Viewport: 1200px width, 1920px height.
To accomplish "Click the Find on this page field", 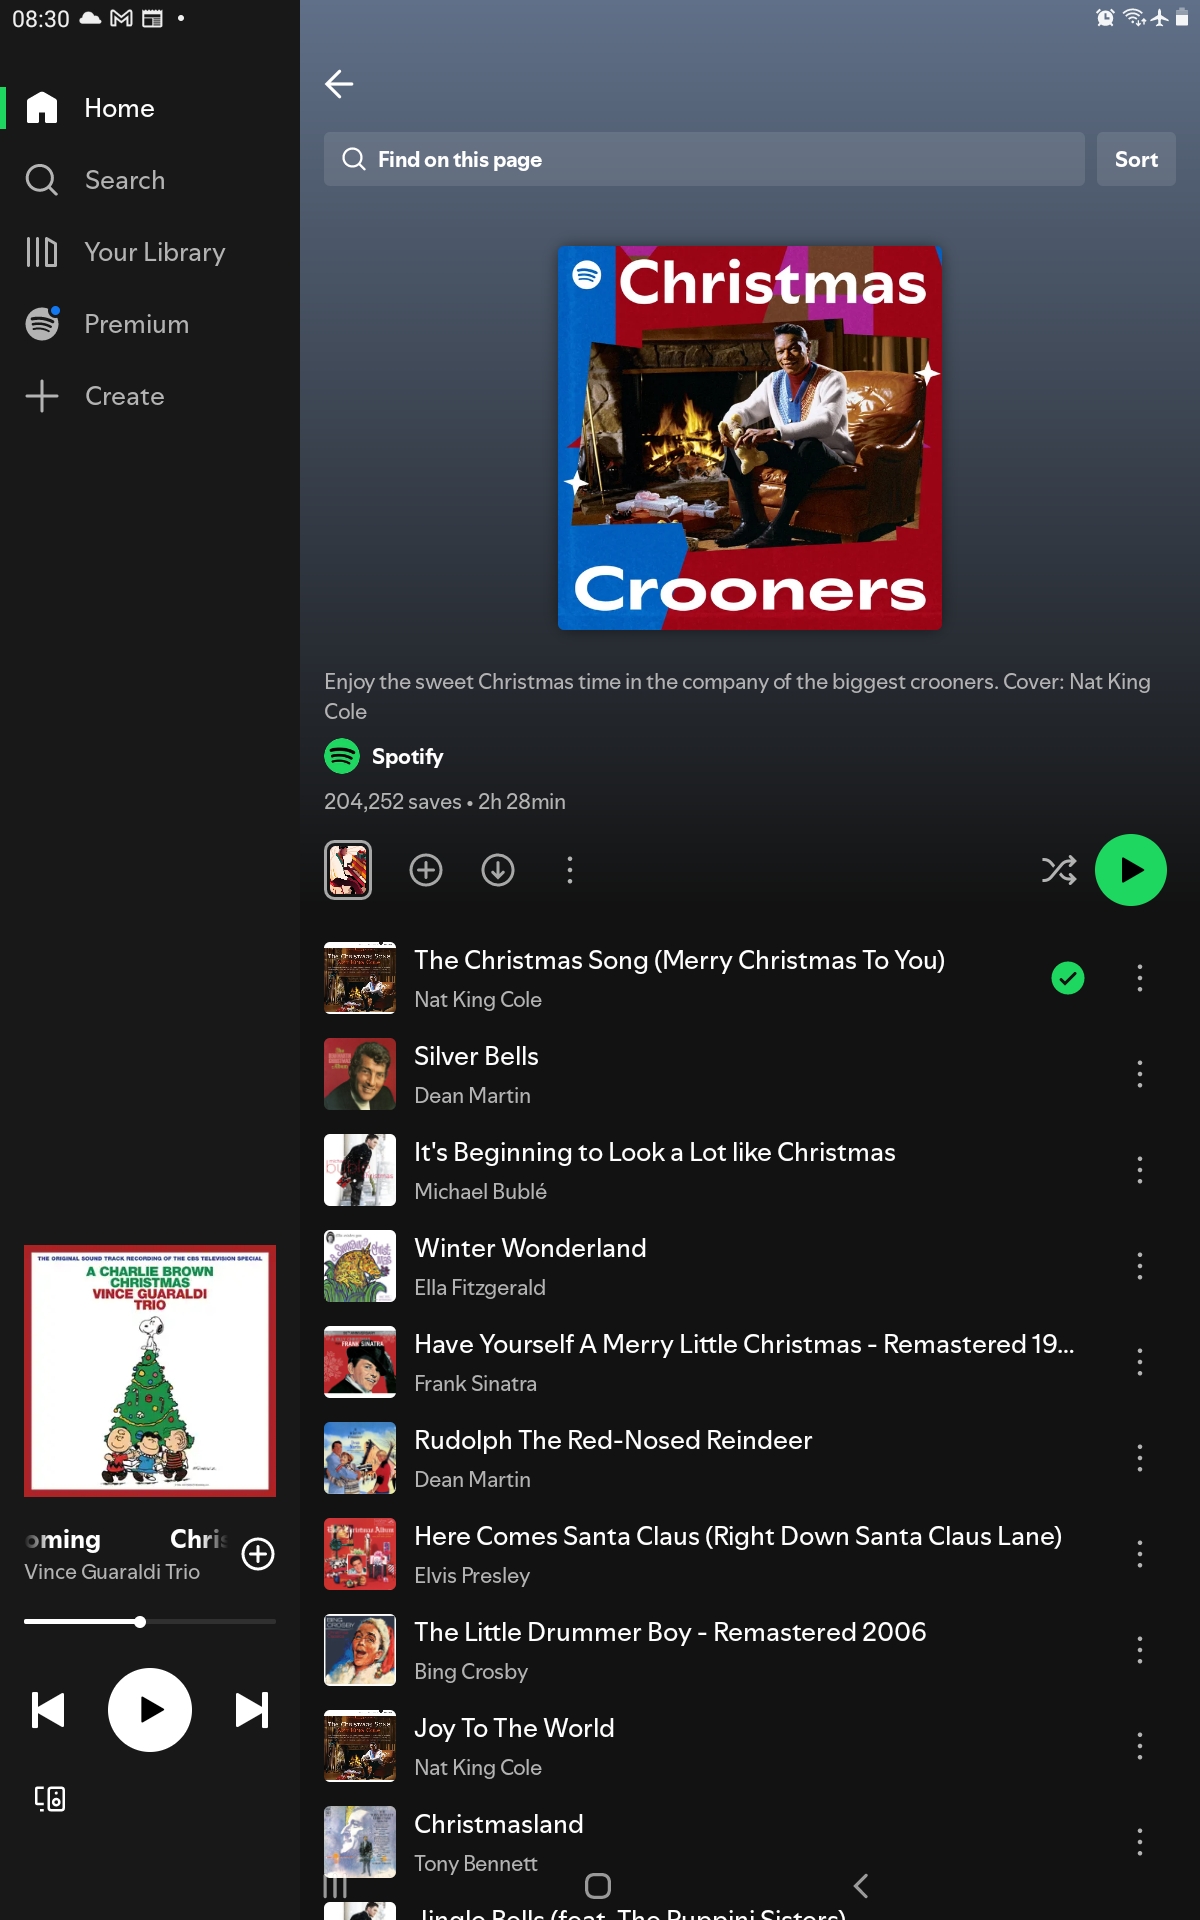I will coord(704,159).
